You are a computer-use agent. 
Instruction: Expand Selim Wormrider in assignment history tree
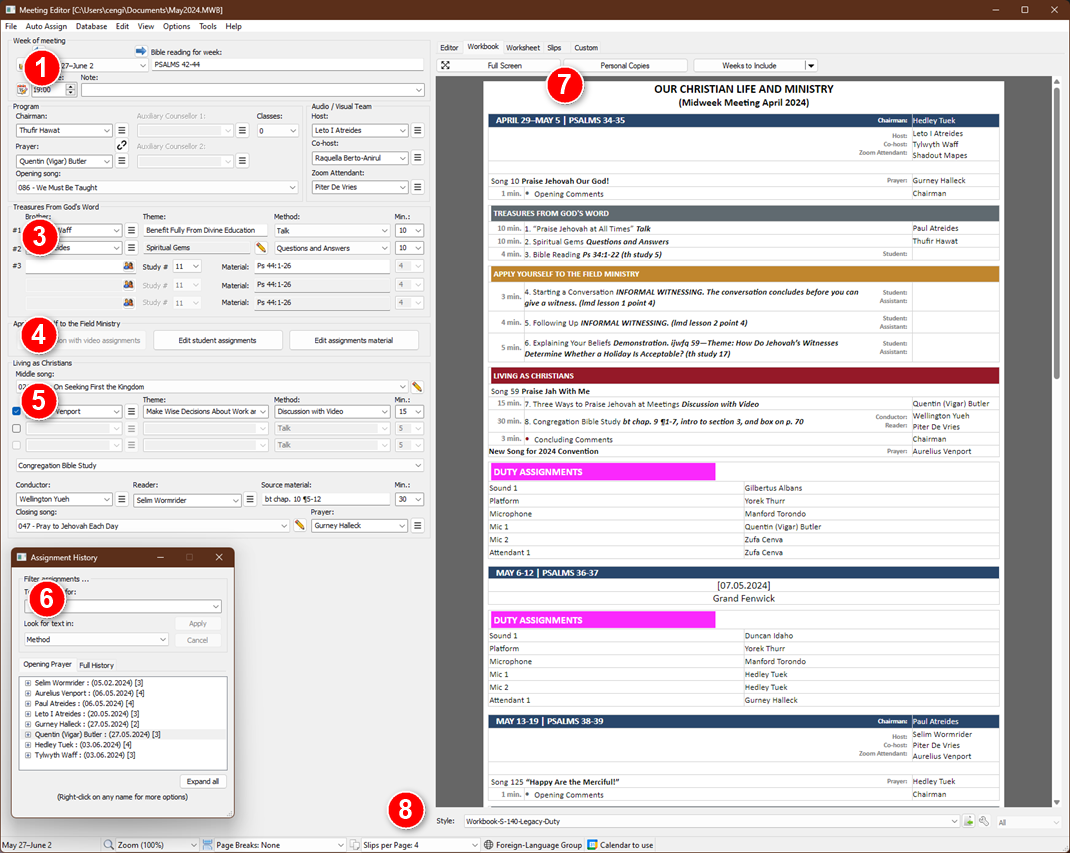pos(28,682)
